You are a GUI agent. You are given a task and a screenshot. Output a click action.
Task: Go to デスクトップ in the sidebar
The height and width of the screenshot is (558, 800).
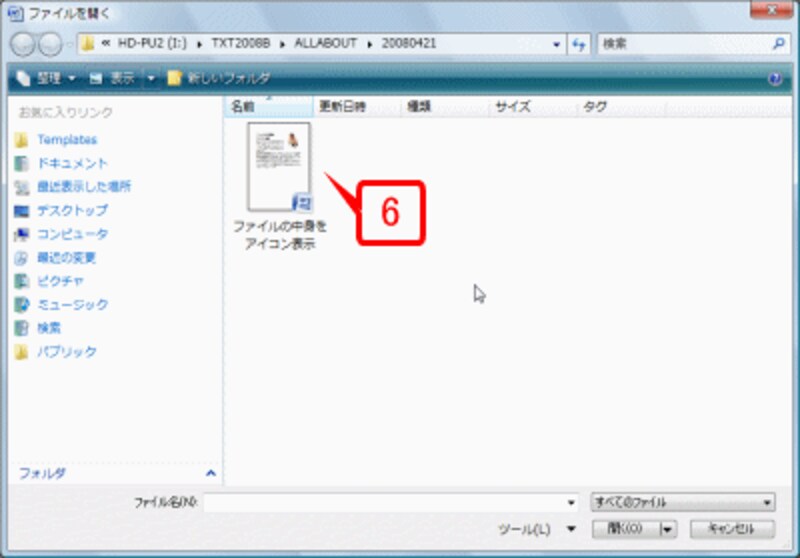point(72,210)
